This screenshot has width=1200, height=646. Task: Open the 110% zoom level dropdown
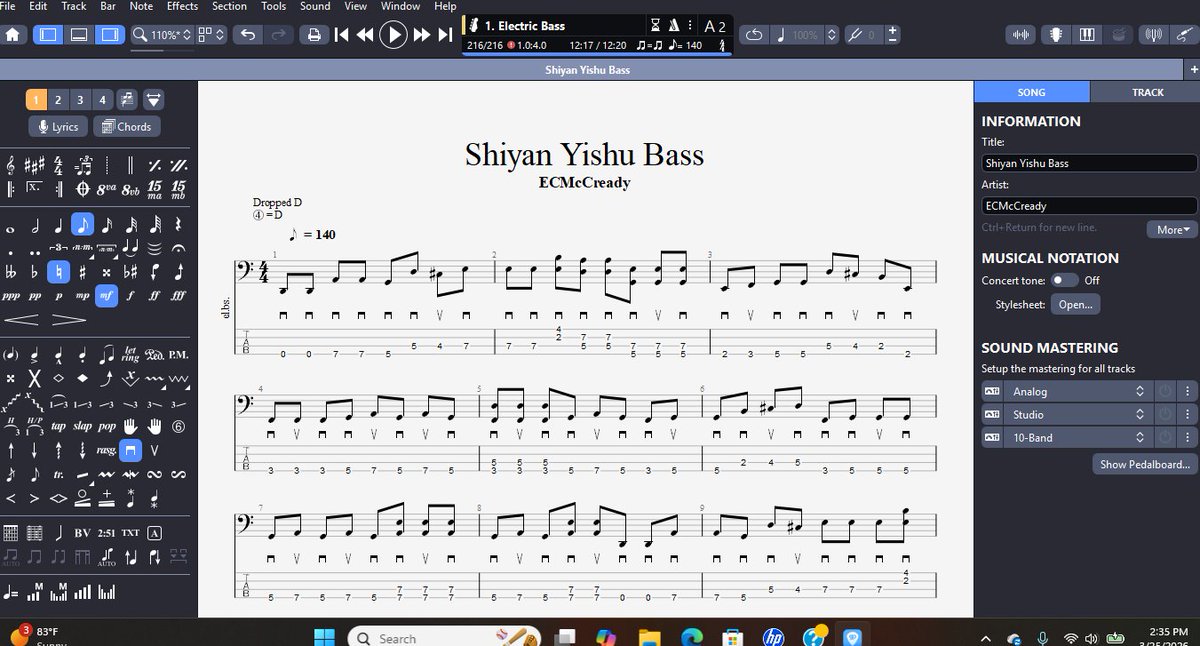point(161,35)
